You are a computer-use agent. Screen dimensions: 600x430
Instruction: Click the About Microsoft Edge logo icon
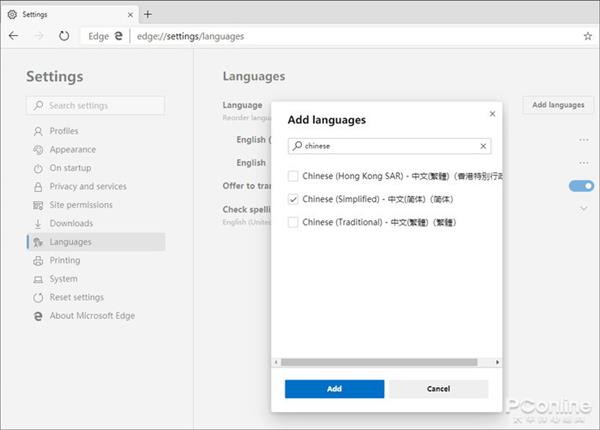point(38,316)
